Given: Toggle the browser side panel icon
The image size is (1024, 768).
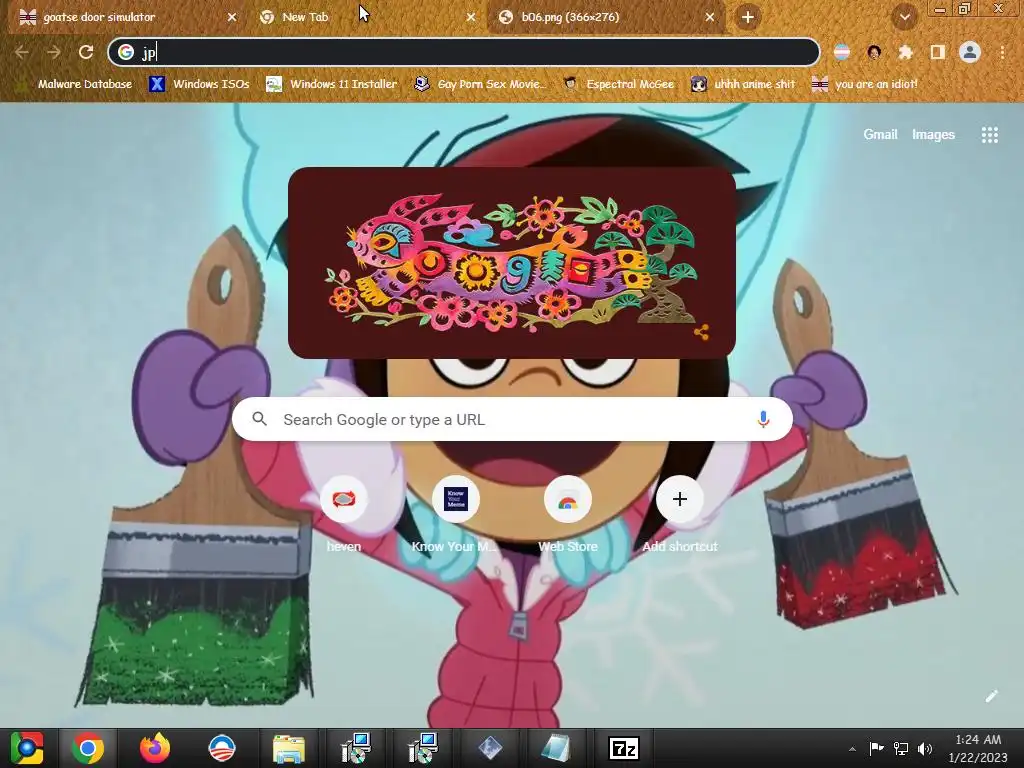Looking at the screenshot, I should tap(938, 52).
